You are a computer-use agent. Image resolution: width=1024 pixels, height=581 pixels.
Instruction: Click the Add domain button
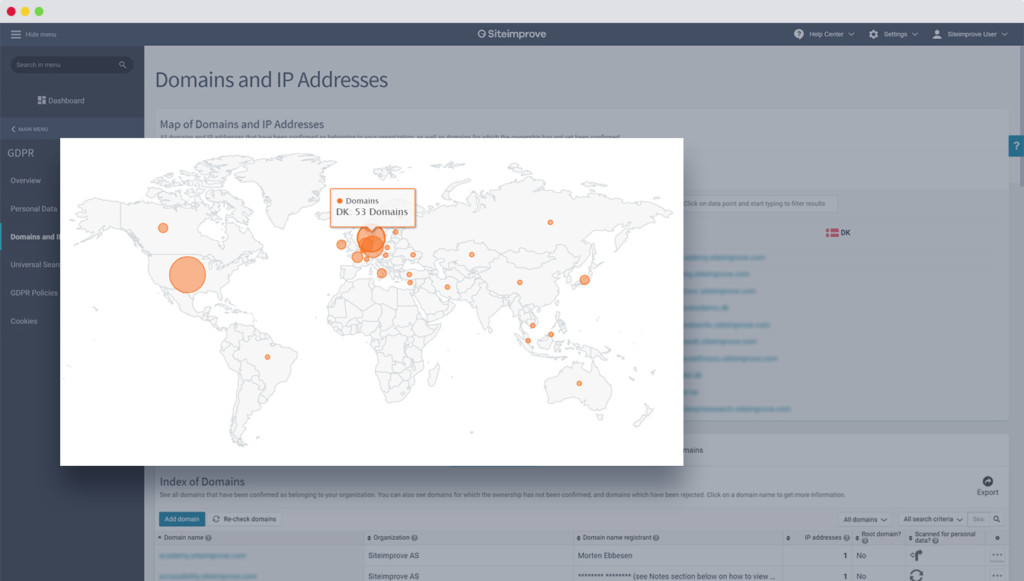(x=181, y=518)
